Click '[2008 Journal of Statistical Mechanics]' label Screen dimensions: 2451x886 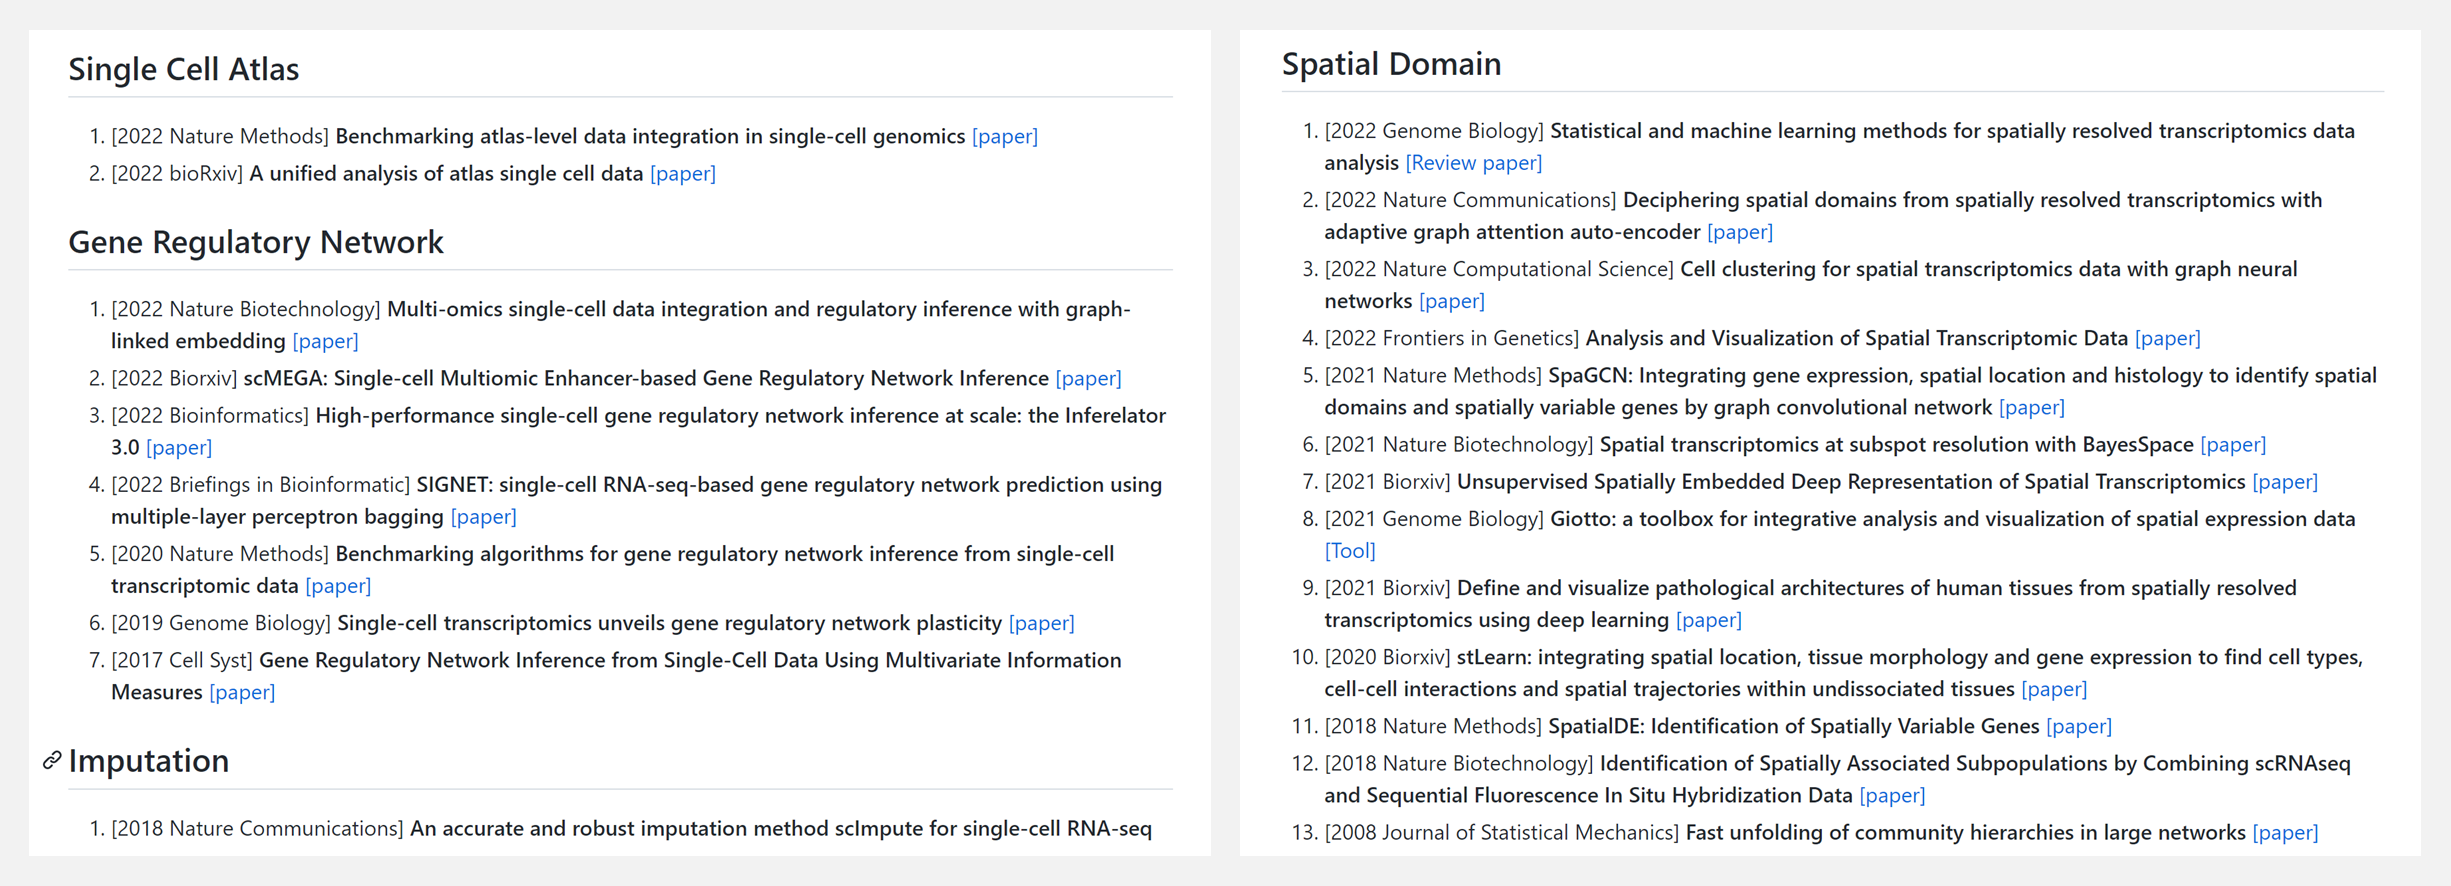coord(1502,833)
